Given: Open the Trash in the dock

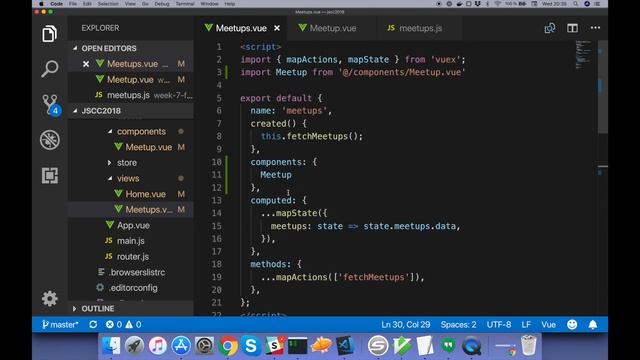Looking at the screenshot, I should tap(529, 345).
